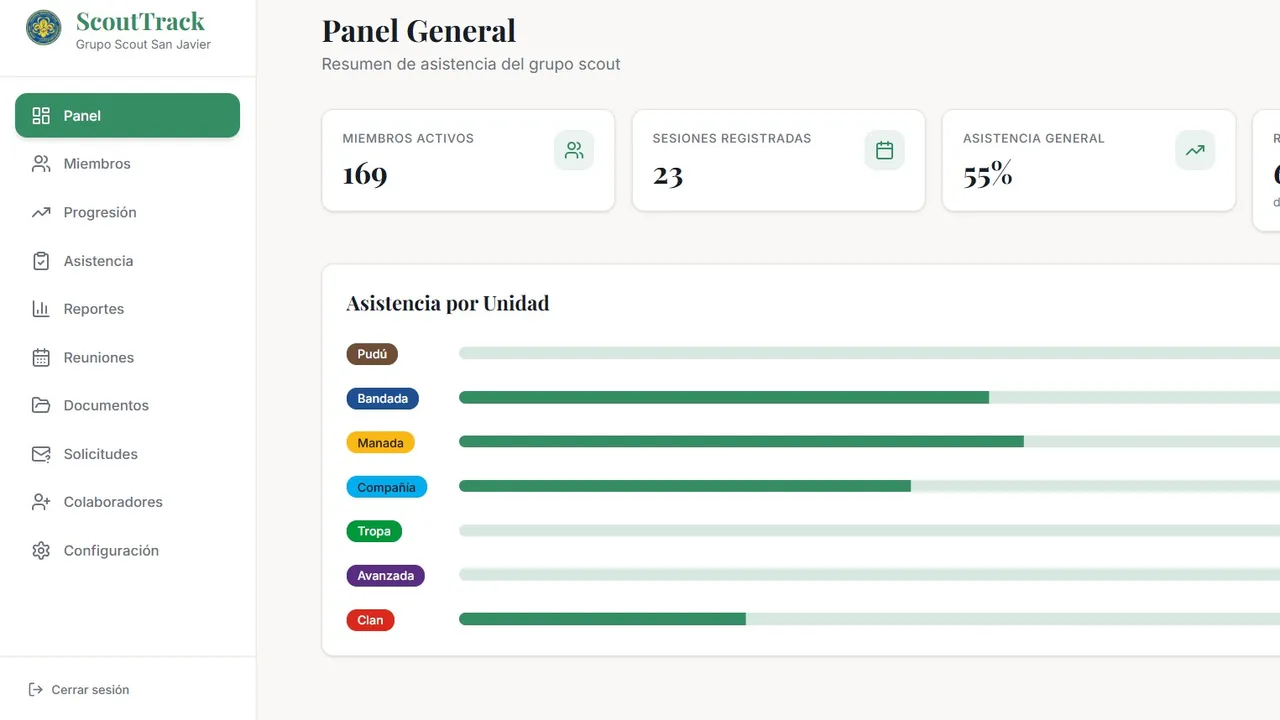Click the Asistencia clipboard-check icon
The width and height of the screenshot is (1280, 720).
(x=41, y=261)
